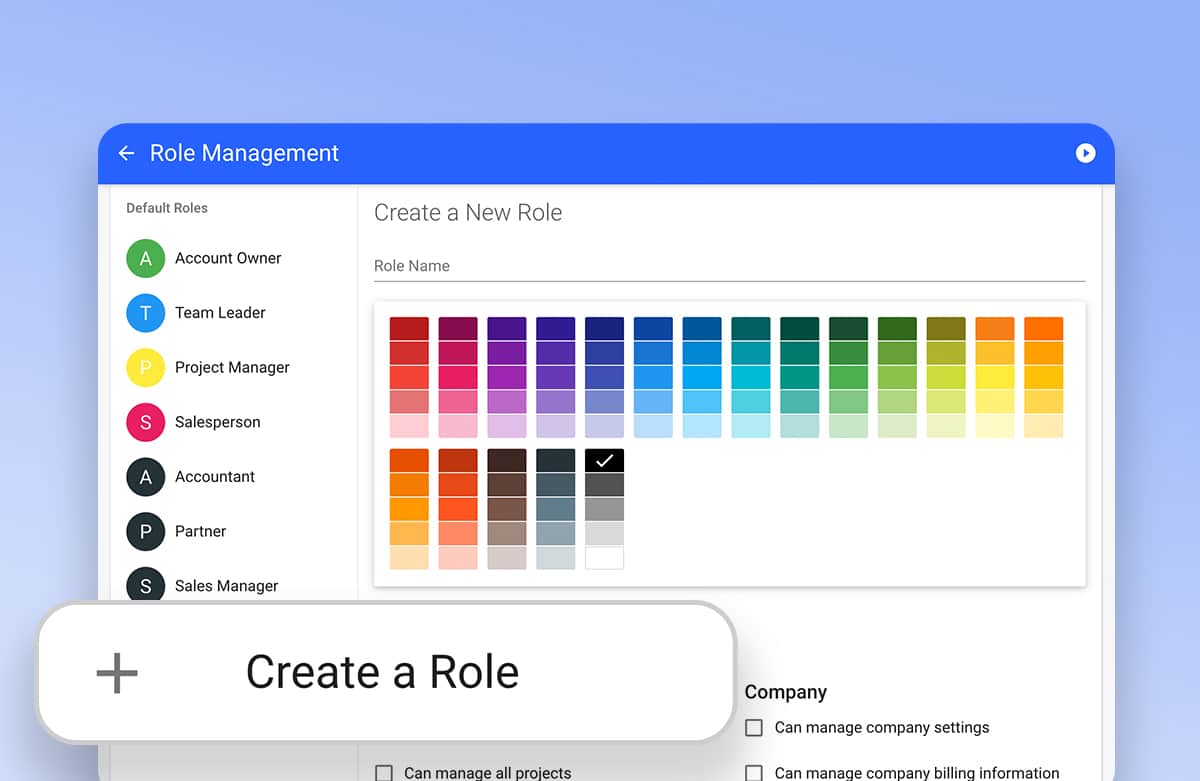This screenshot has width=1200, height=781.
Task: Click the Partner role avatar icon
Action: coord(145,531)
